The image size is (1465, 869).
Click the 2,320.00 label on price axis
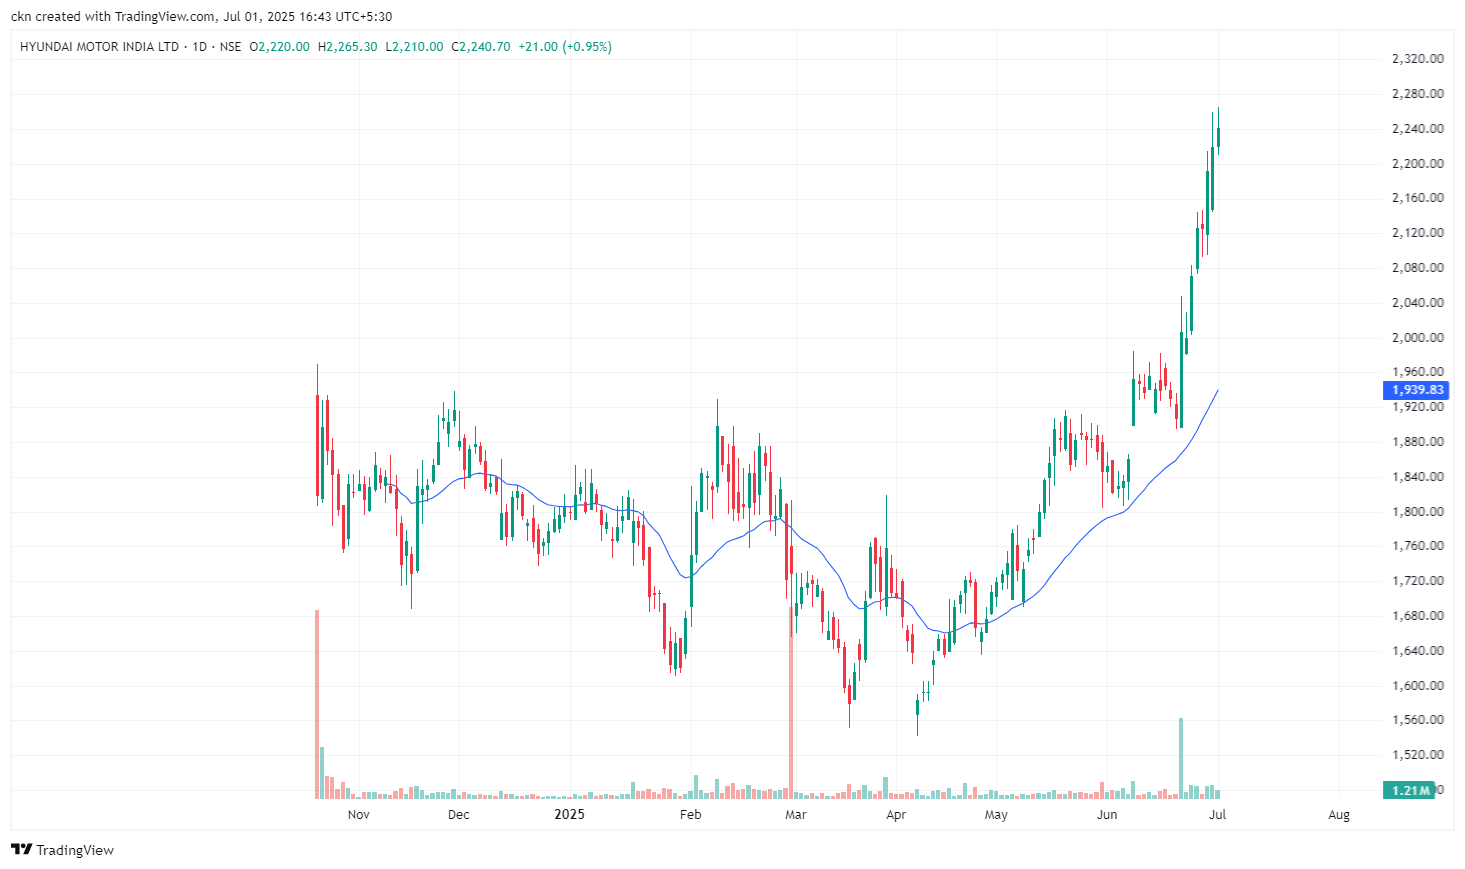[1417, 59]
